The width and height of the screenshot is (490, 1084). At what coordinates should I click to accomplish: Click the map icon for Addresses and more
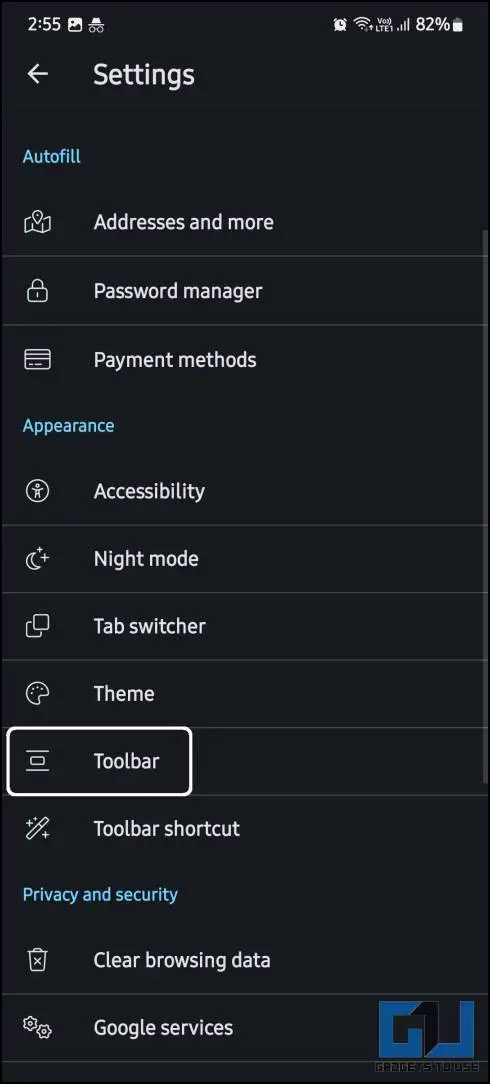37,222
